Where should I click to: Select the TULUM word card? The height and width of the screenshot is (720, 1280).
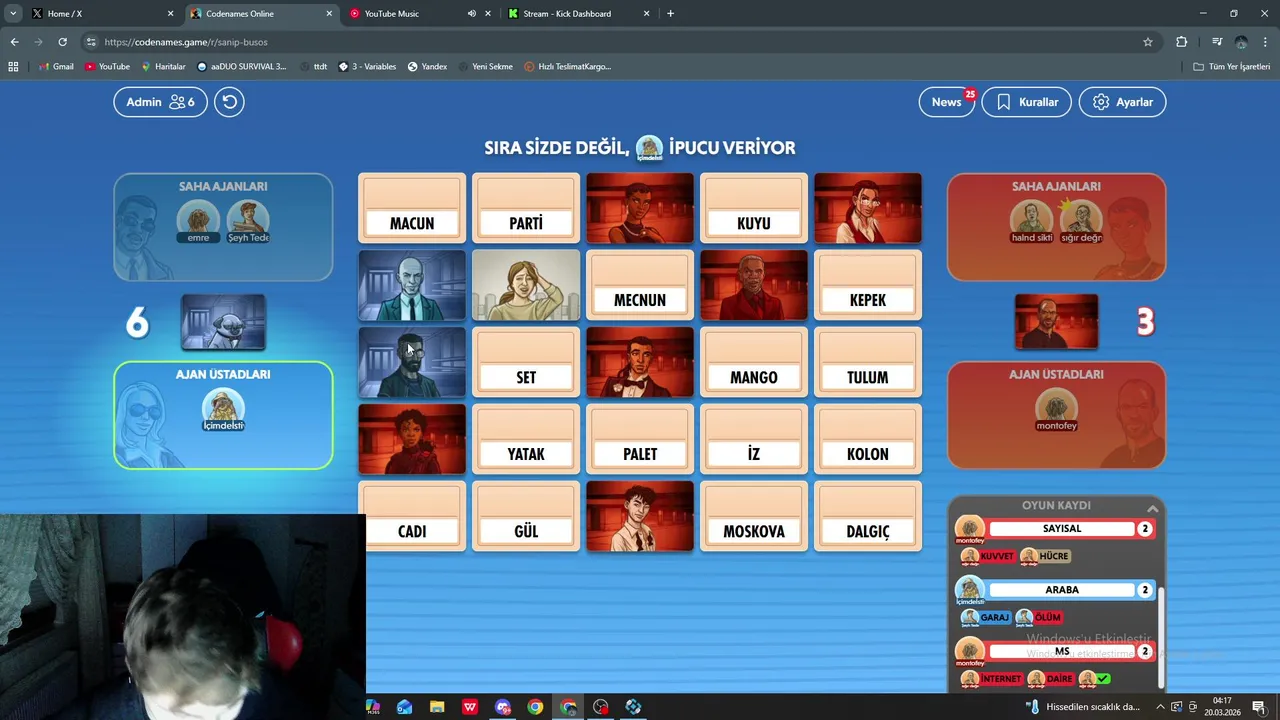pyautogui.click(x=868, y=362)
